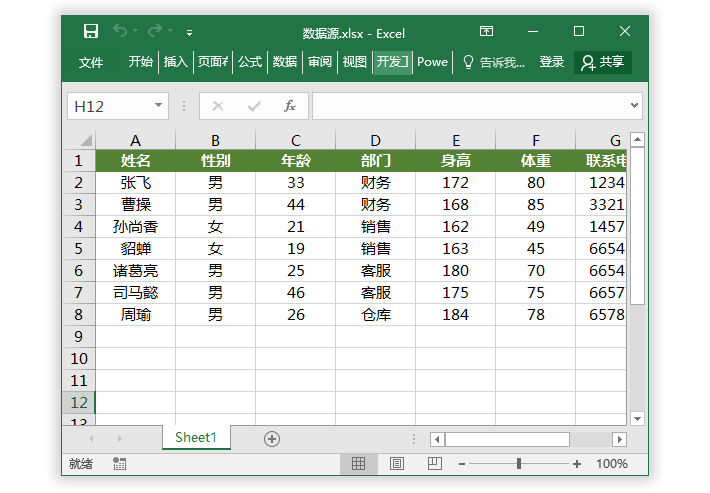Click the previous sheet navigation arrow
Viewport: 710px width, 493px height.
click(x=91, y=438)
